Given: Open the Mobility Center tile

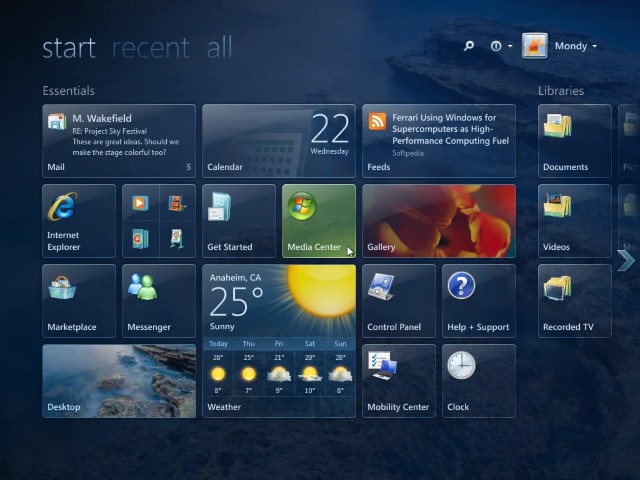Looking at the screenshot, I should click(x=398, y=380).
